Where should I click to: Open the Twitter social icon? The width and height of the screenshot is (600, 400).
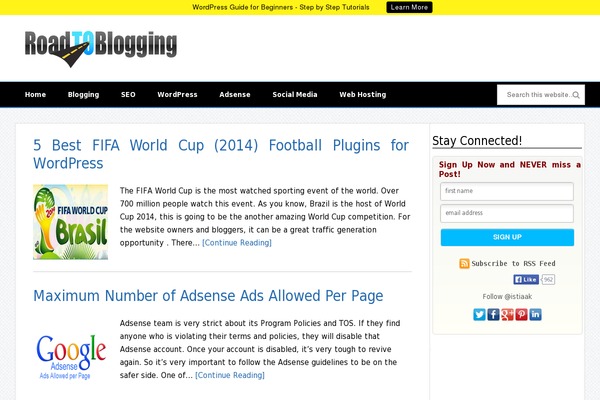[479, 315]
